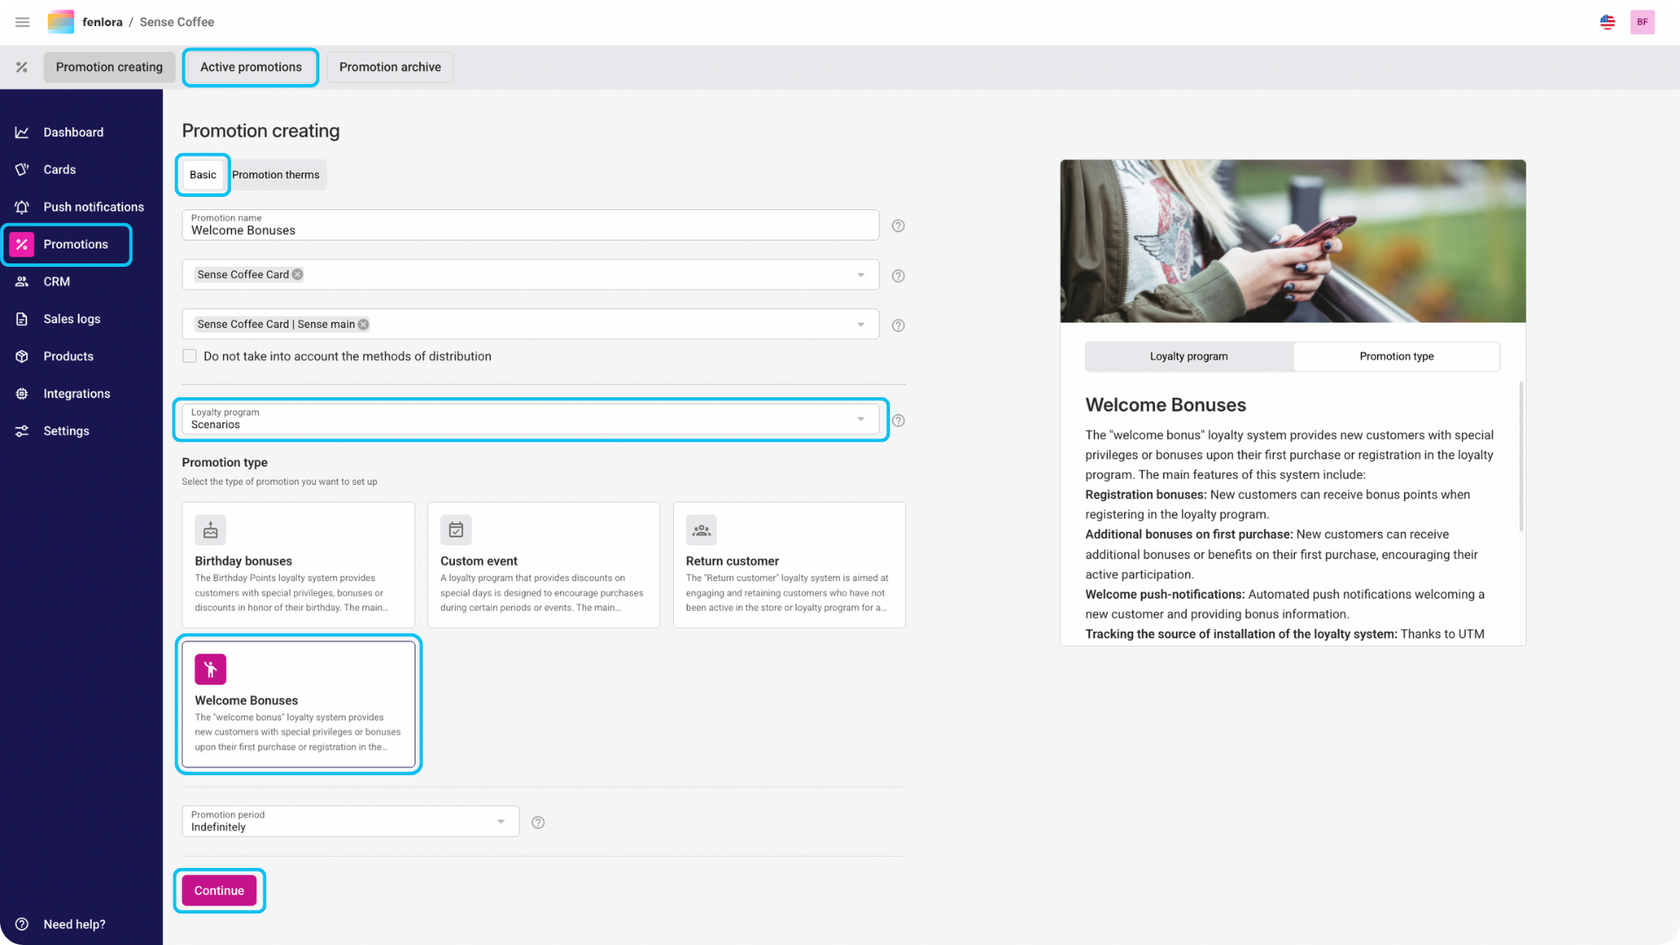Open Need help? link
The image size is (1680, 945).
click(x=74, y=925)
